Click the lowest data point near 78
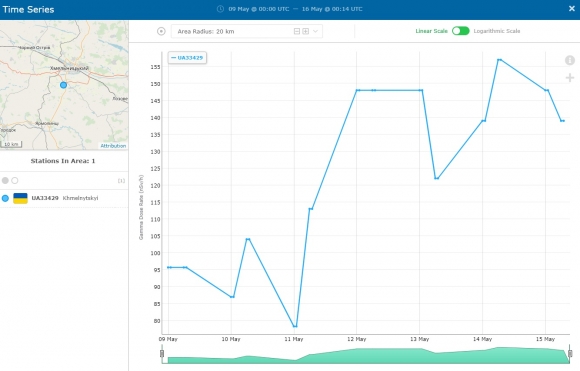 point(295,326)
